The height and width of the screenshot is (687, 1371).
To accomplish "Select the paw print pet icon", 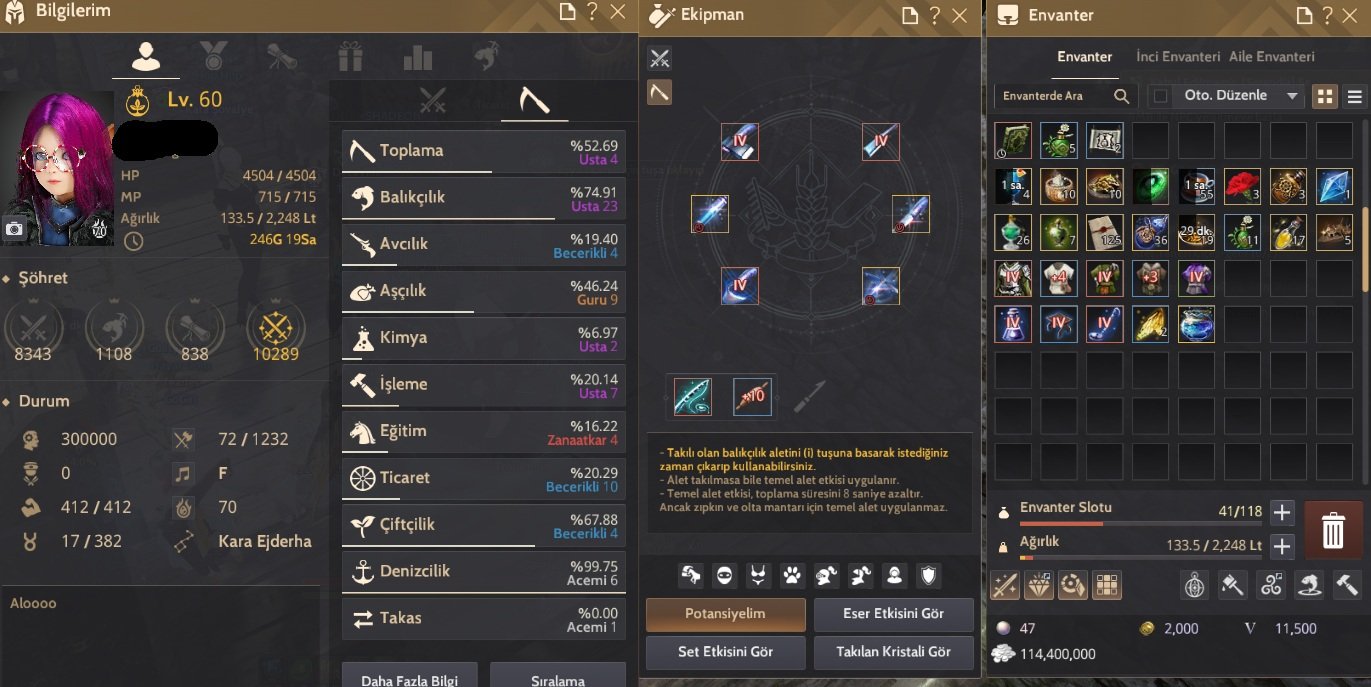I will pyautogui.click(x=792, y=575).
